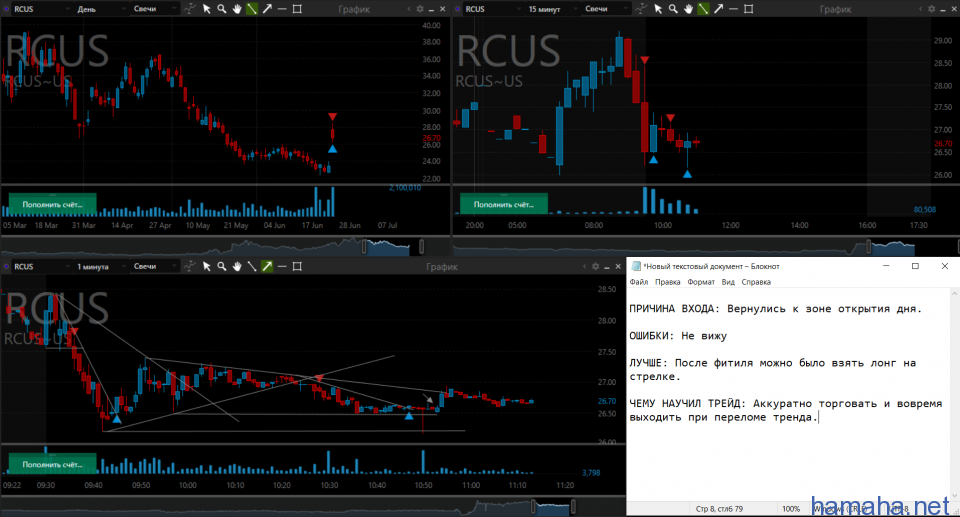Open the RCUS ticker dropdown in 15-minute chart
This screenshot has width=960, height=517.
click(x=491, y=9)
